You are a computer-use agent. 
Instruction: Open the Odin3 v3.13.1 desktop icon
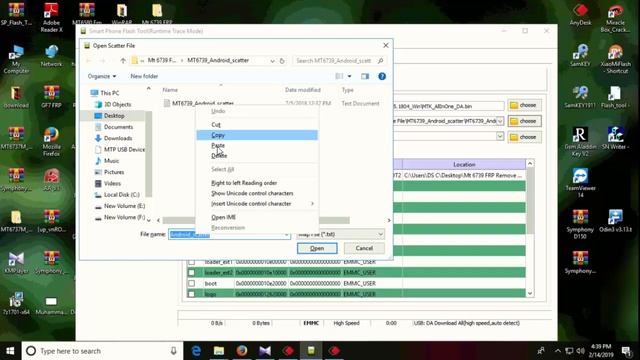pos(615,220)
